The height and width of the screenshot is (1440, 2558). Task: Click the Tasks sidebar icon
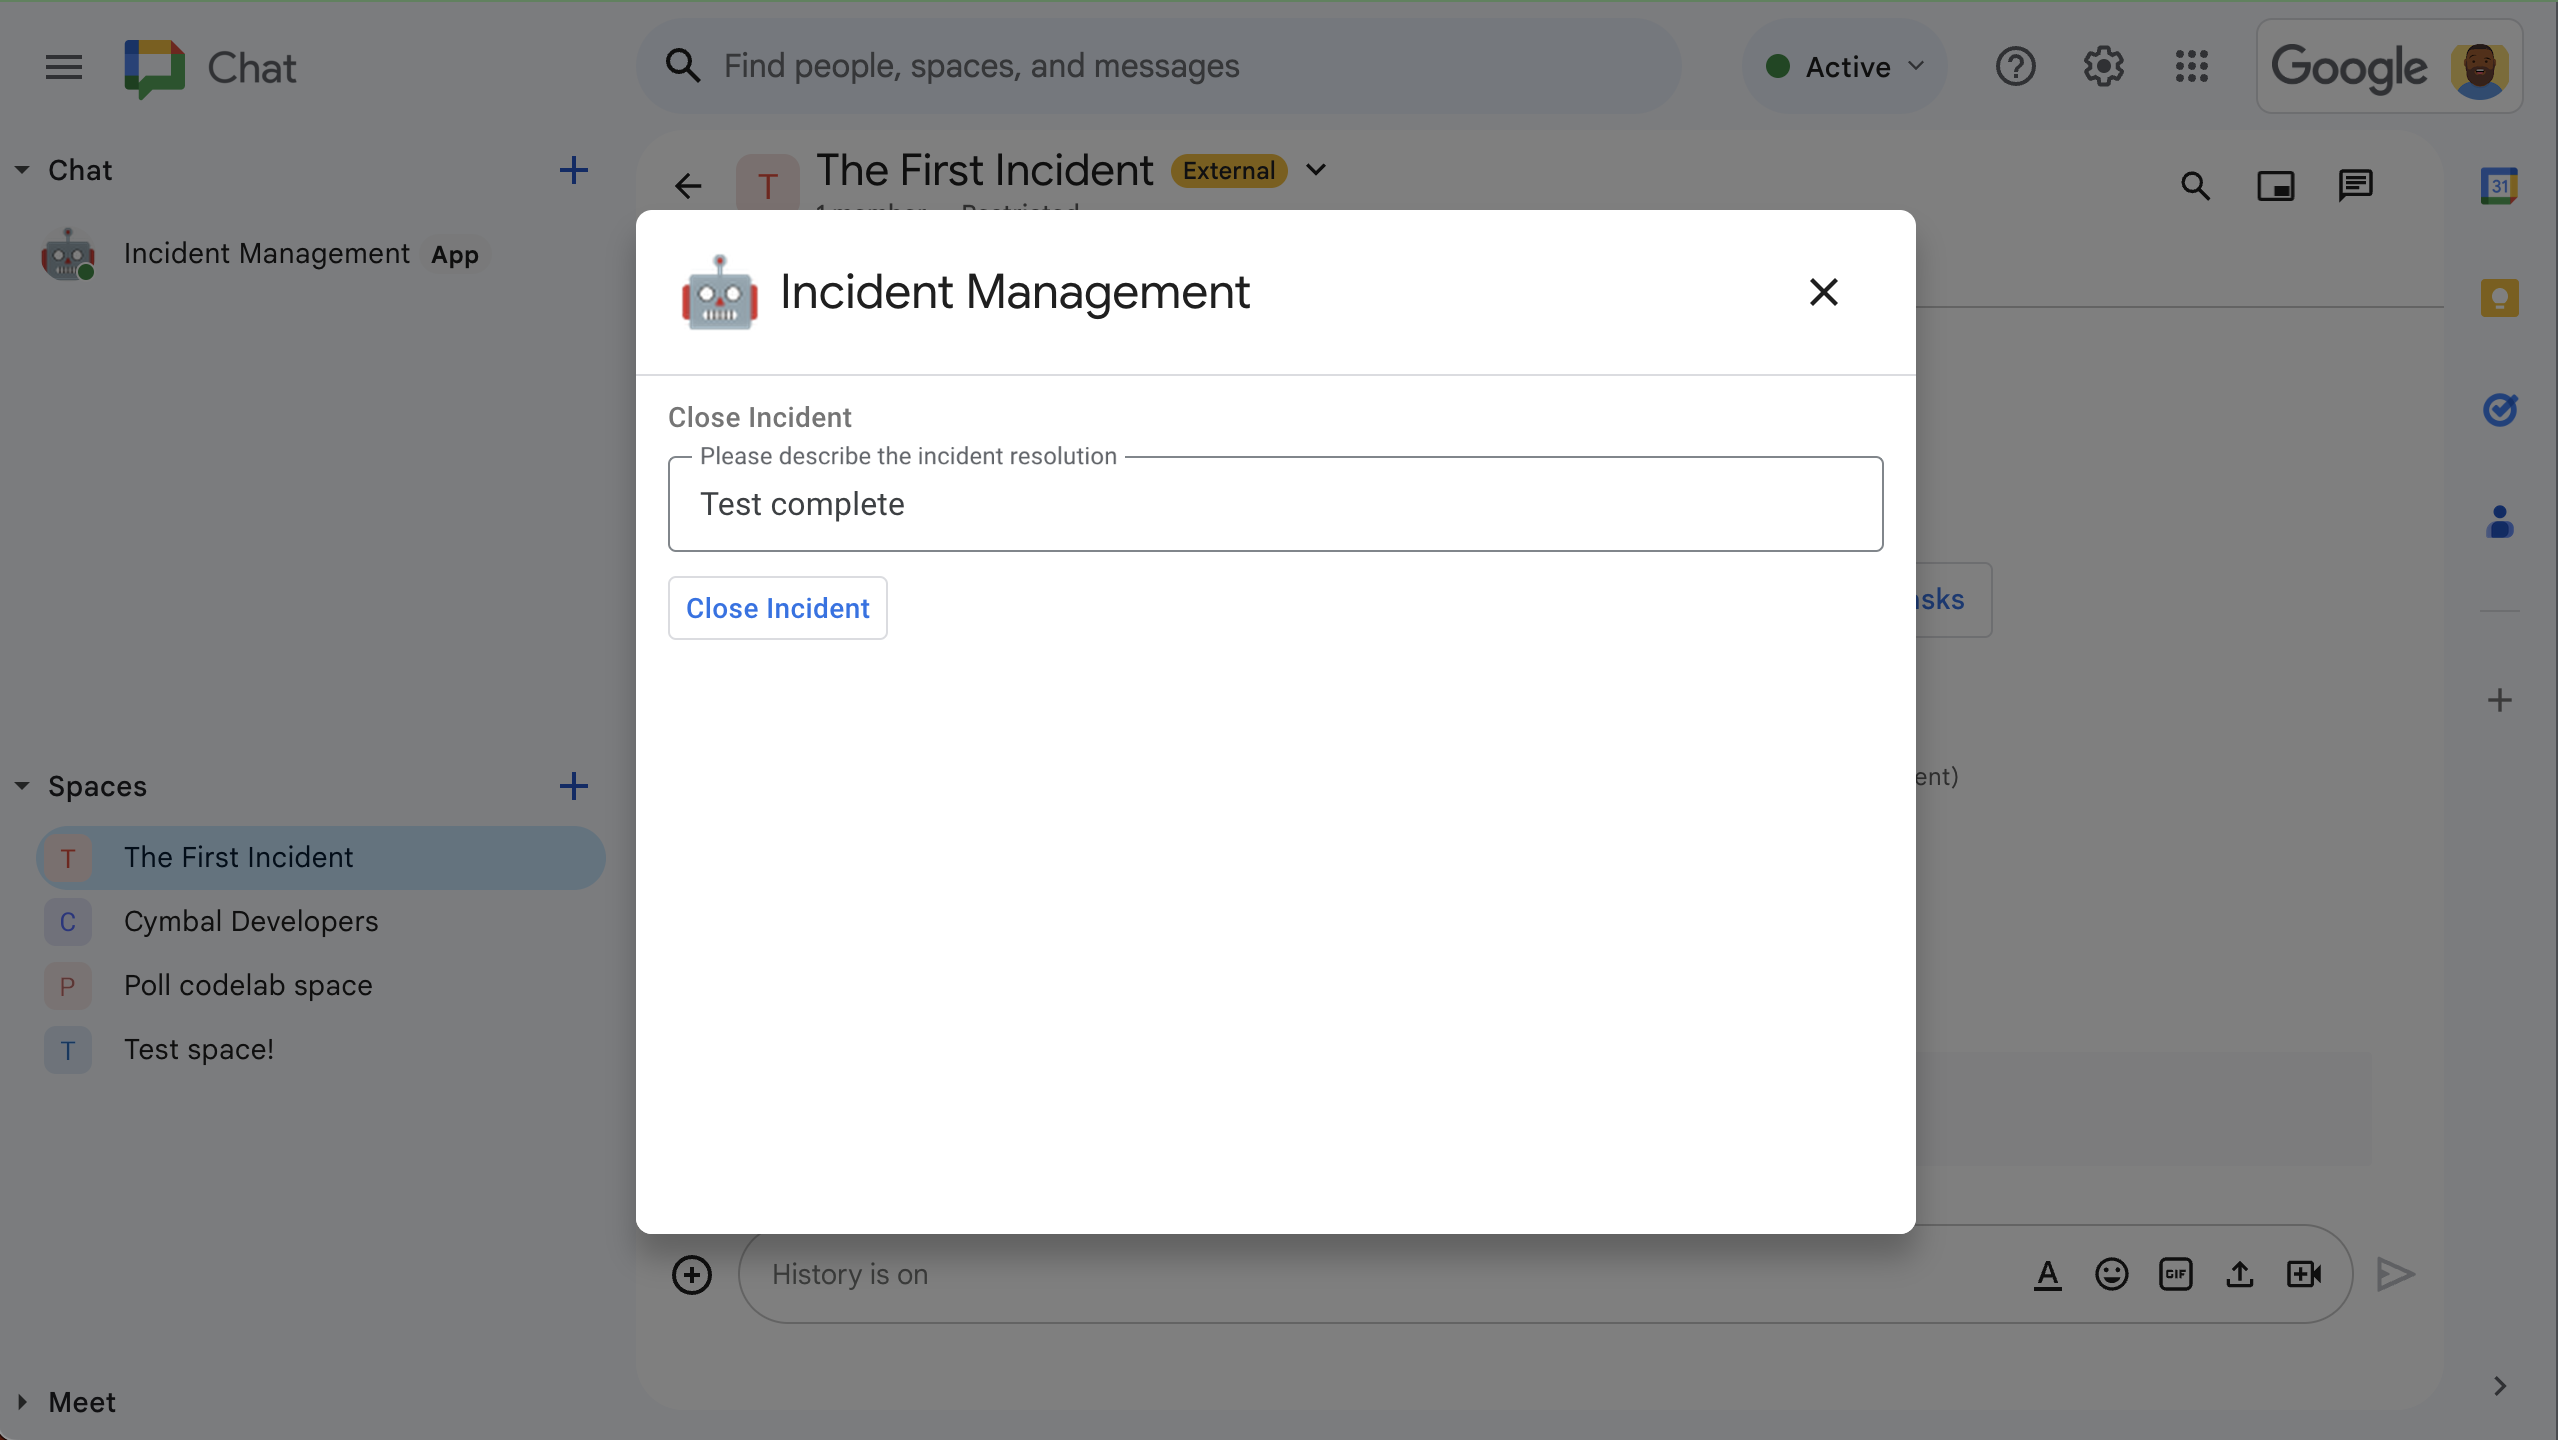point(2498,407)
